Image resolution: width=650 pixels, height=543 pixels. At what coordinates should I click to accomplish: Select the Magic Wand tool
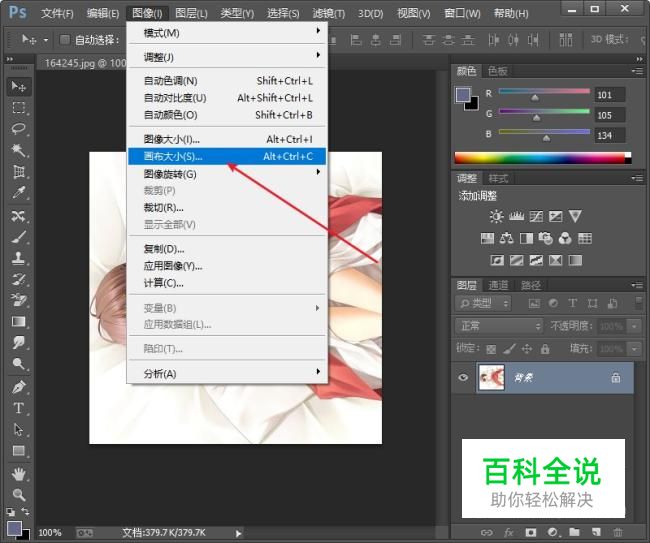19,150
